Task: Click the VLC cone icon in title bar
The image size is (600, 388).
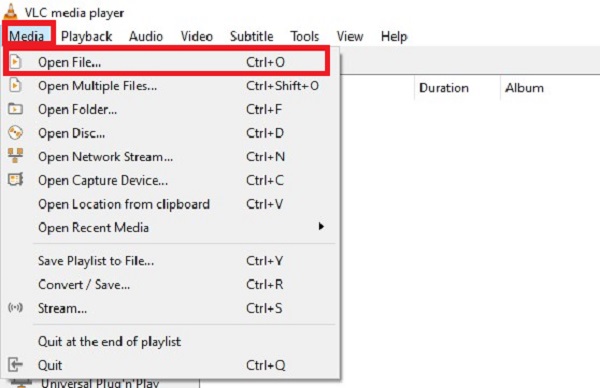Action: tap(10, 11)
